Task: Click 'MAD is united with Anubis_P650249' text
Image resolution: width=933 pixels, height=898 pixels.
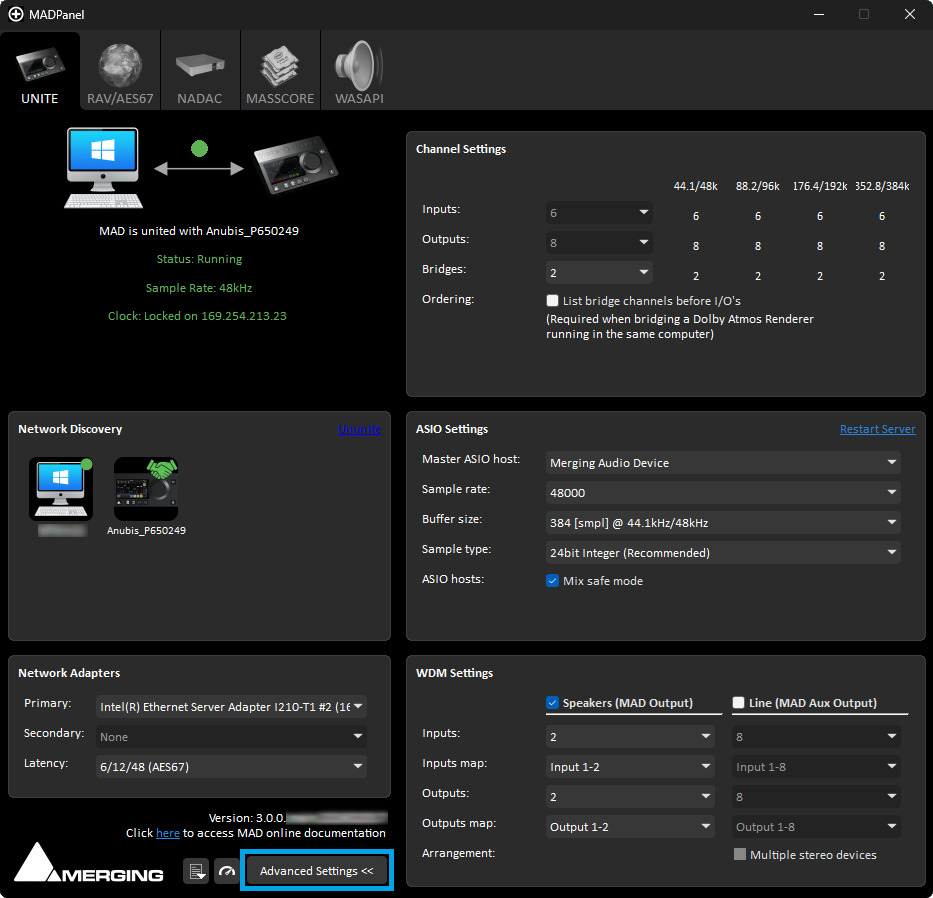Action: (199, 231)
